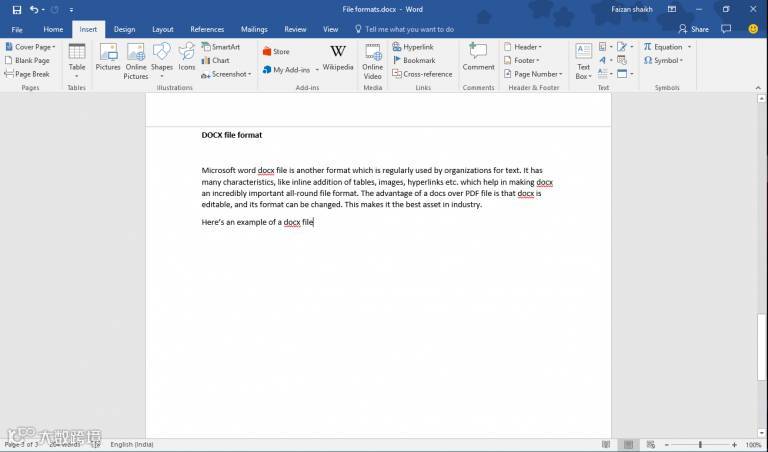
Task: Open the Office Store add-ins
Action: [x=276, y=51]
